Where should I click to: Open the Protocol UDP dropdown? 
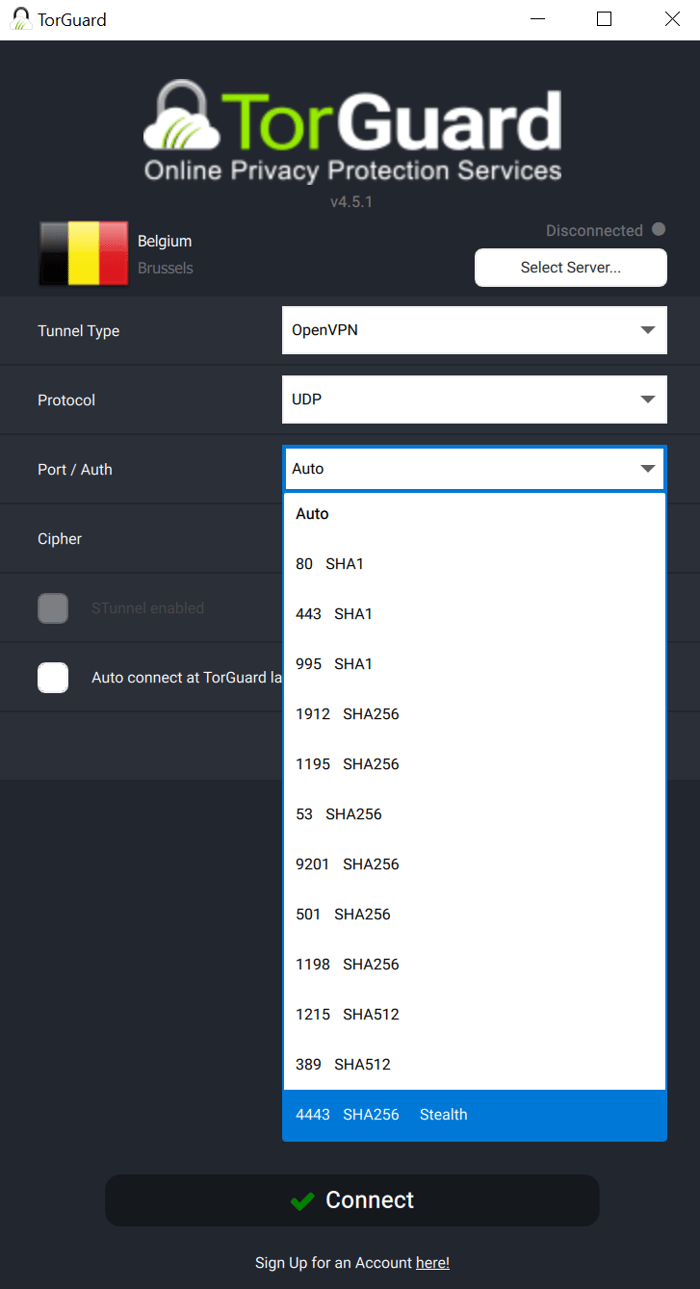coord(474,399)
